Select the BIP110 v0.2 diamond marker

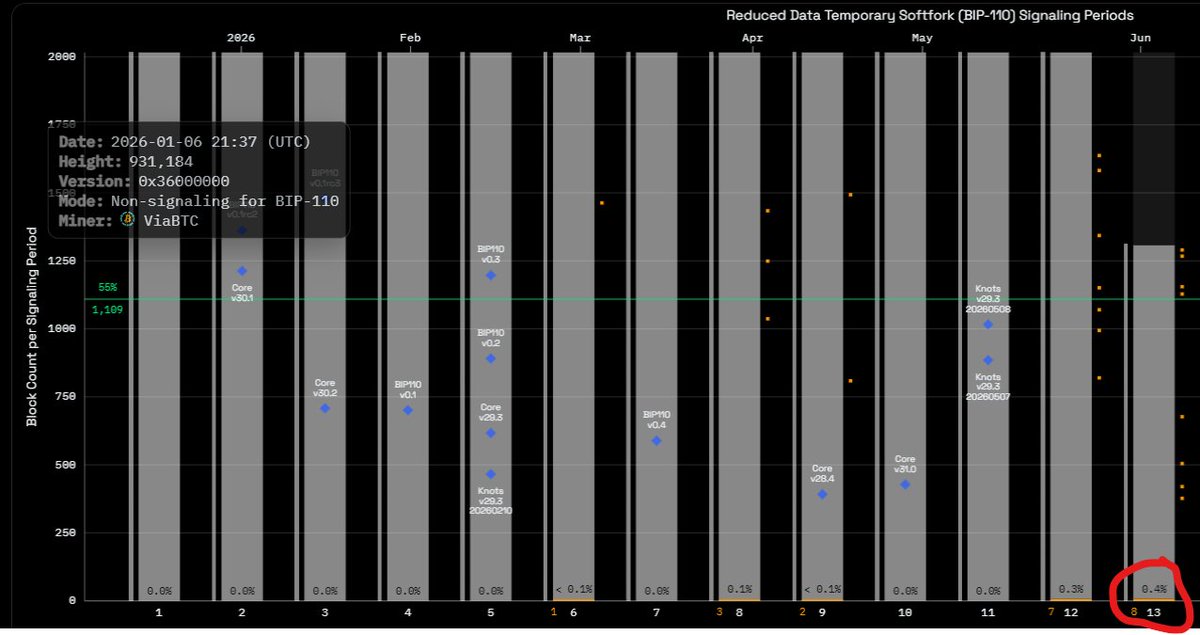click(491, 358)
